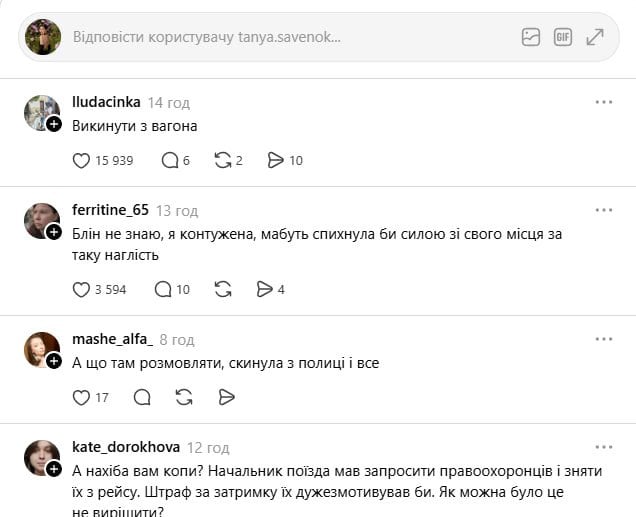The height and width of the screenshot is (517, 636).
Task: Open the GIF picker in reply box
Action: 563,37
